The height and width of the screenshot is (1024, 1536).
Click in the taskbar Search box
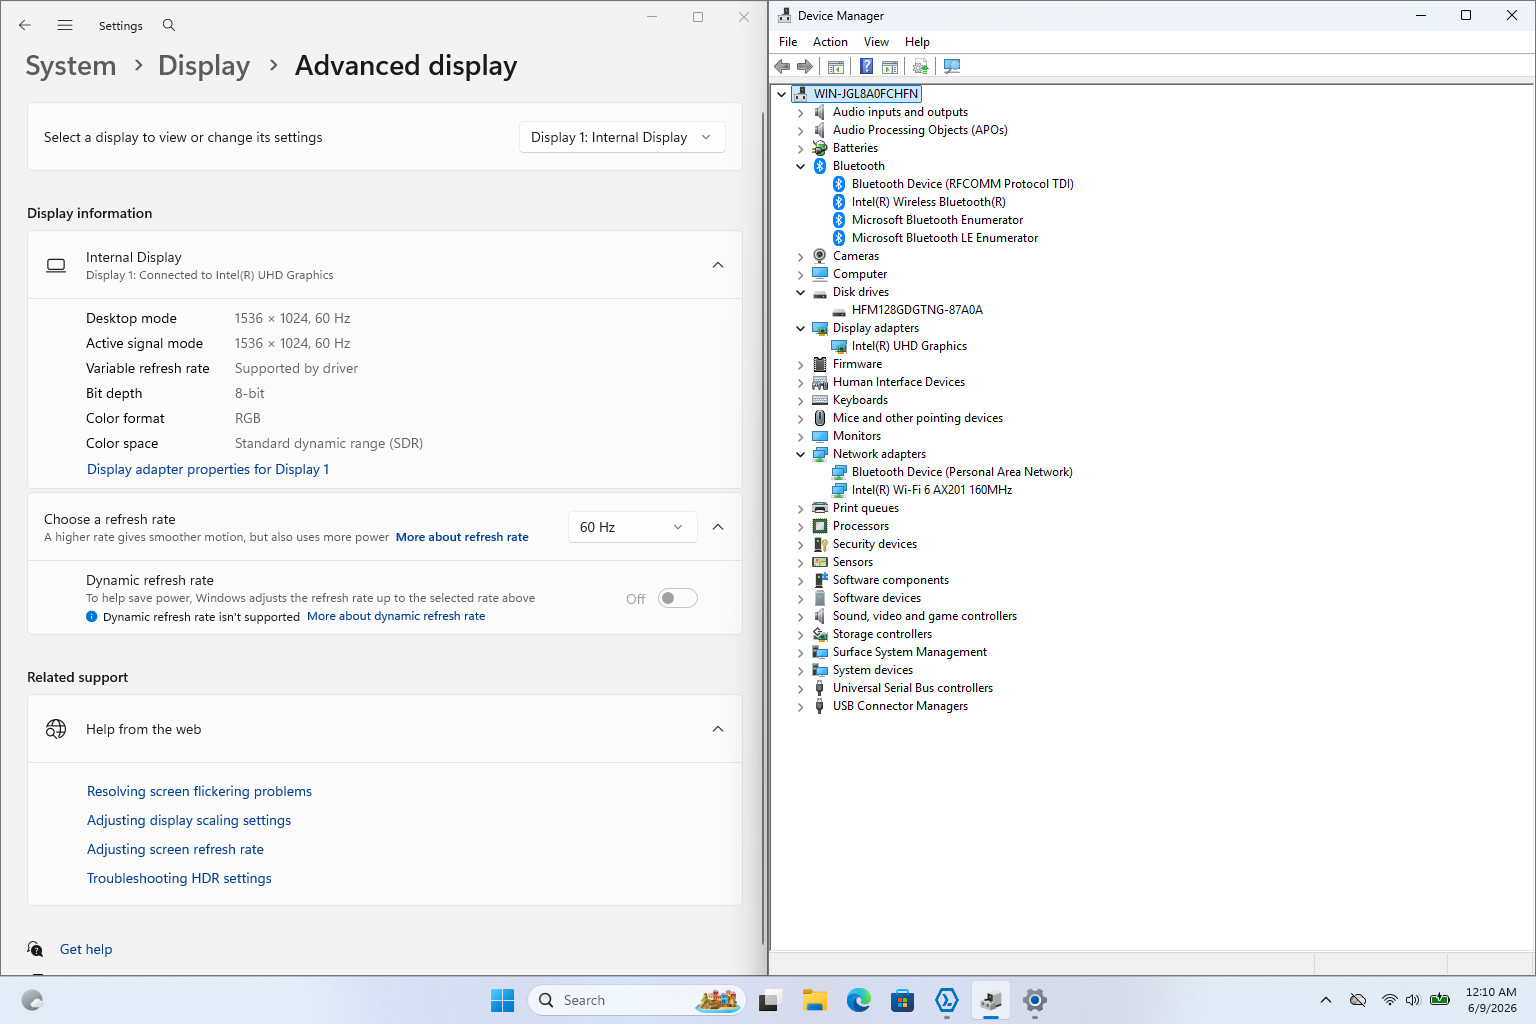point(636,1000)
